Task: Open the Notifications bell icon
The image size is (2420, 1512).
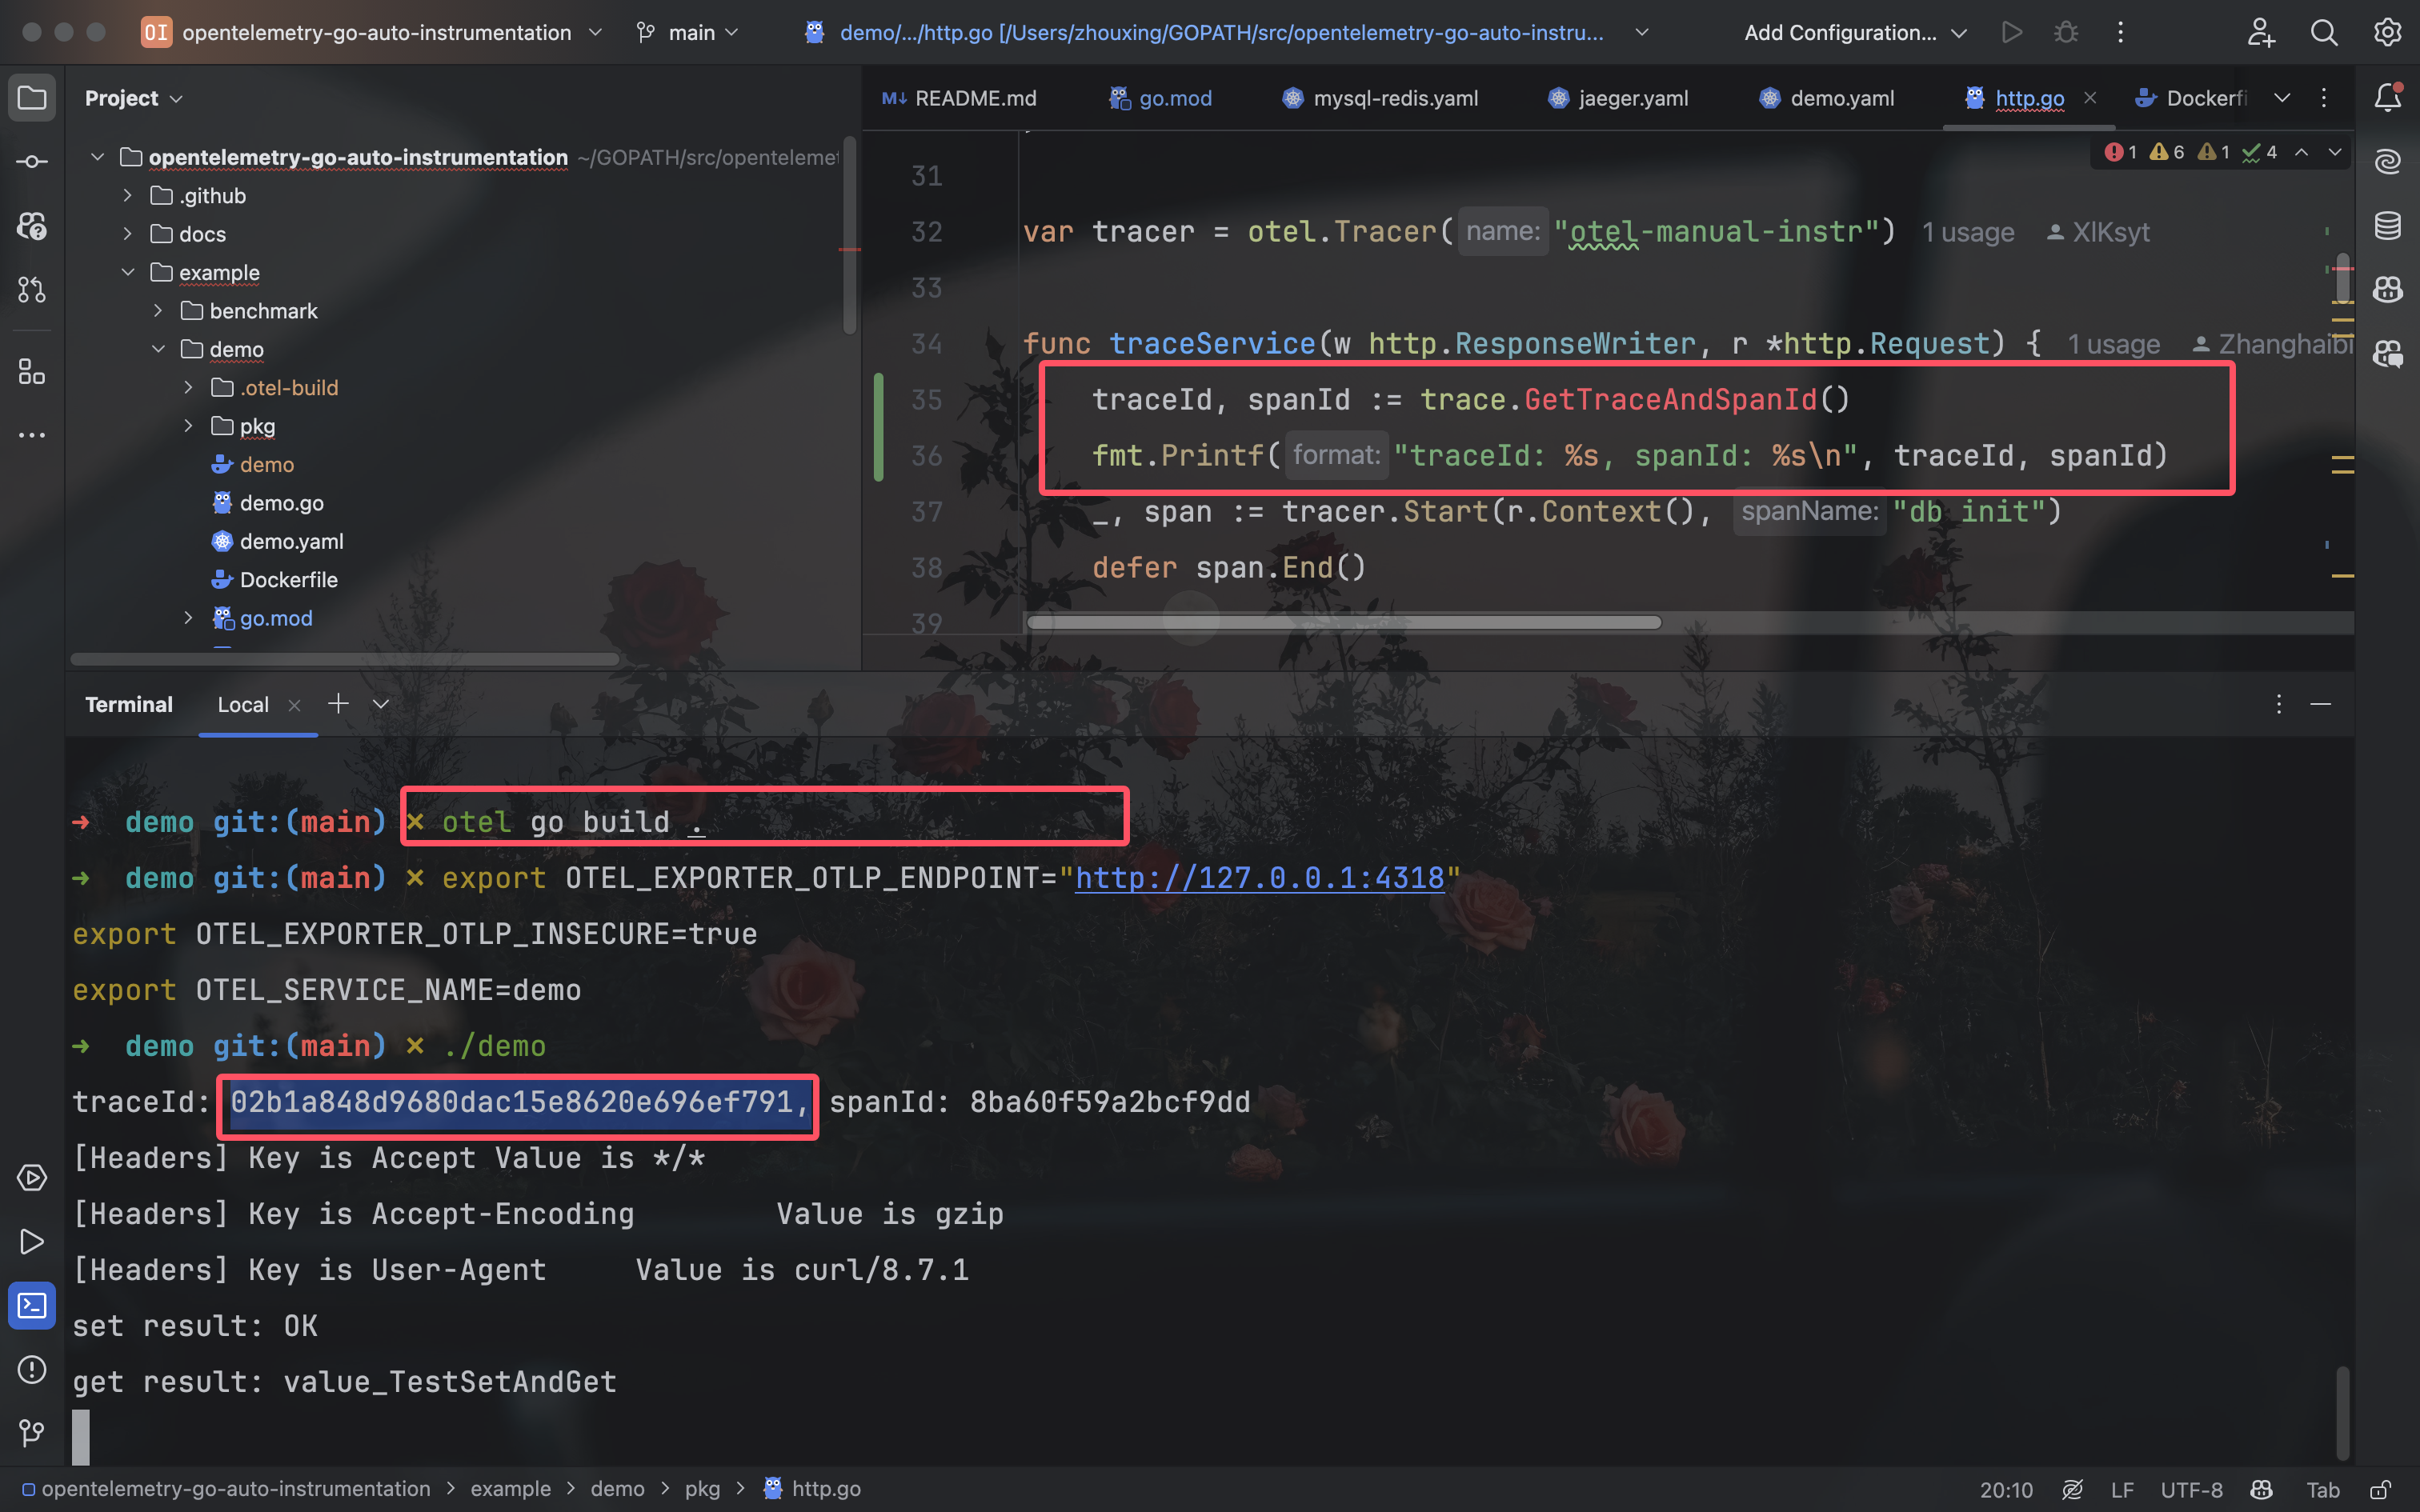Action: 2387,98
